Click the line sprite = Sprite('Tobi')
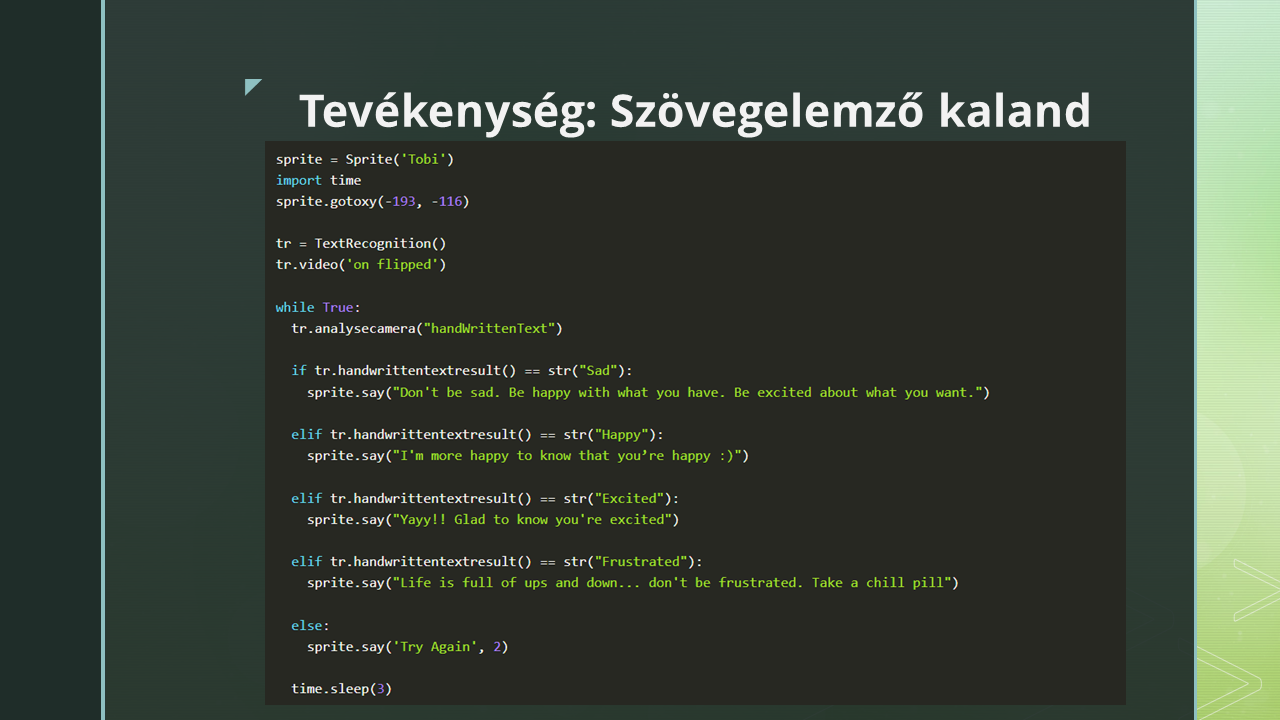The image size is (1280, 720). [x=365, y=159]
